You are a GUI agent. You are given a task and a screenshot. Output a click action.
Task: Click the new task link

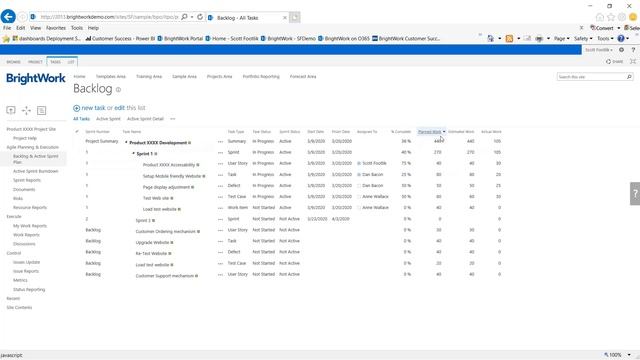pos(93,108)
